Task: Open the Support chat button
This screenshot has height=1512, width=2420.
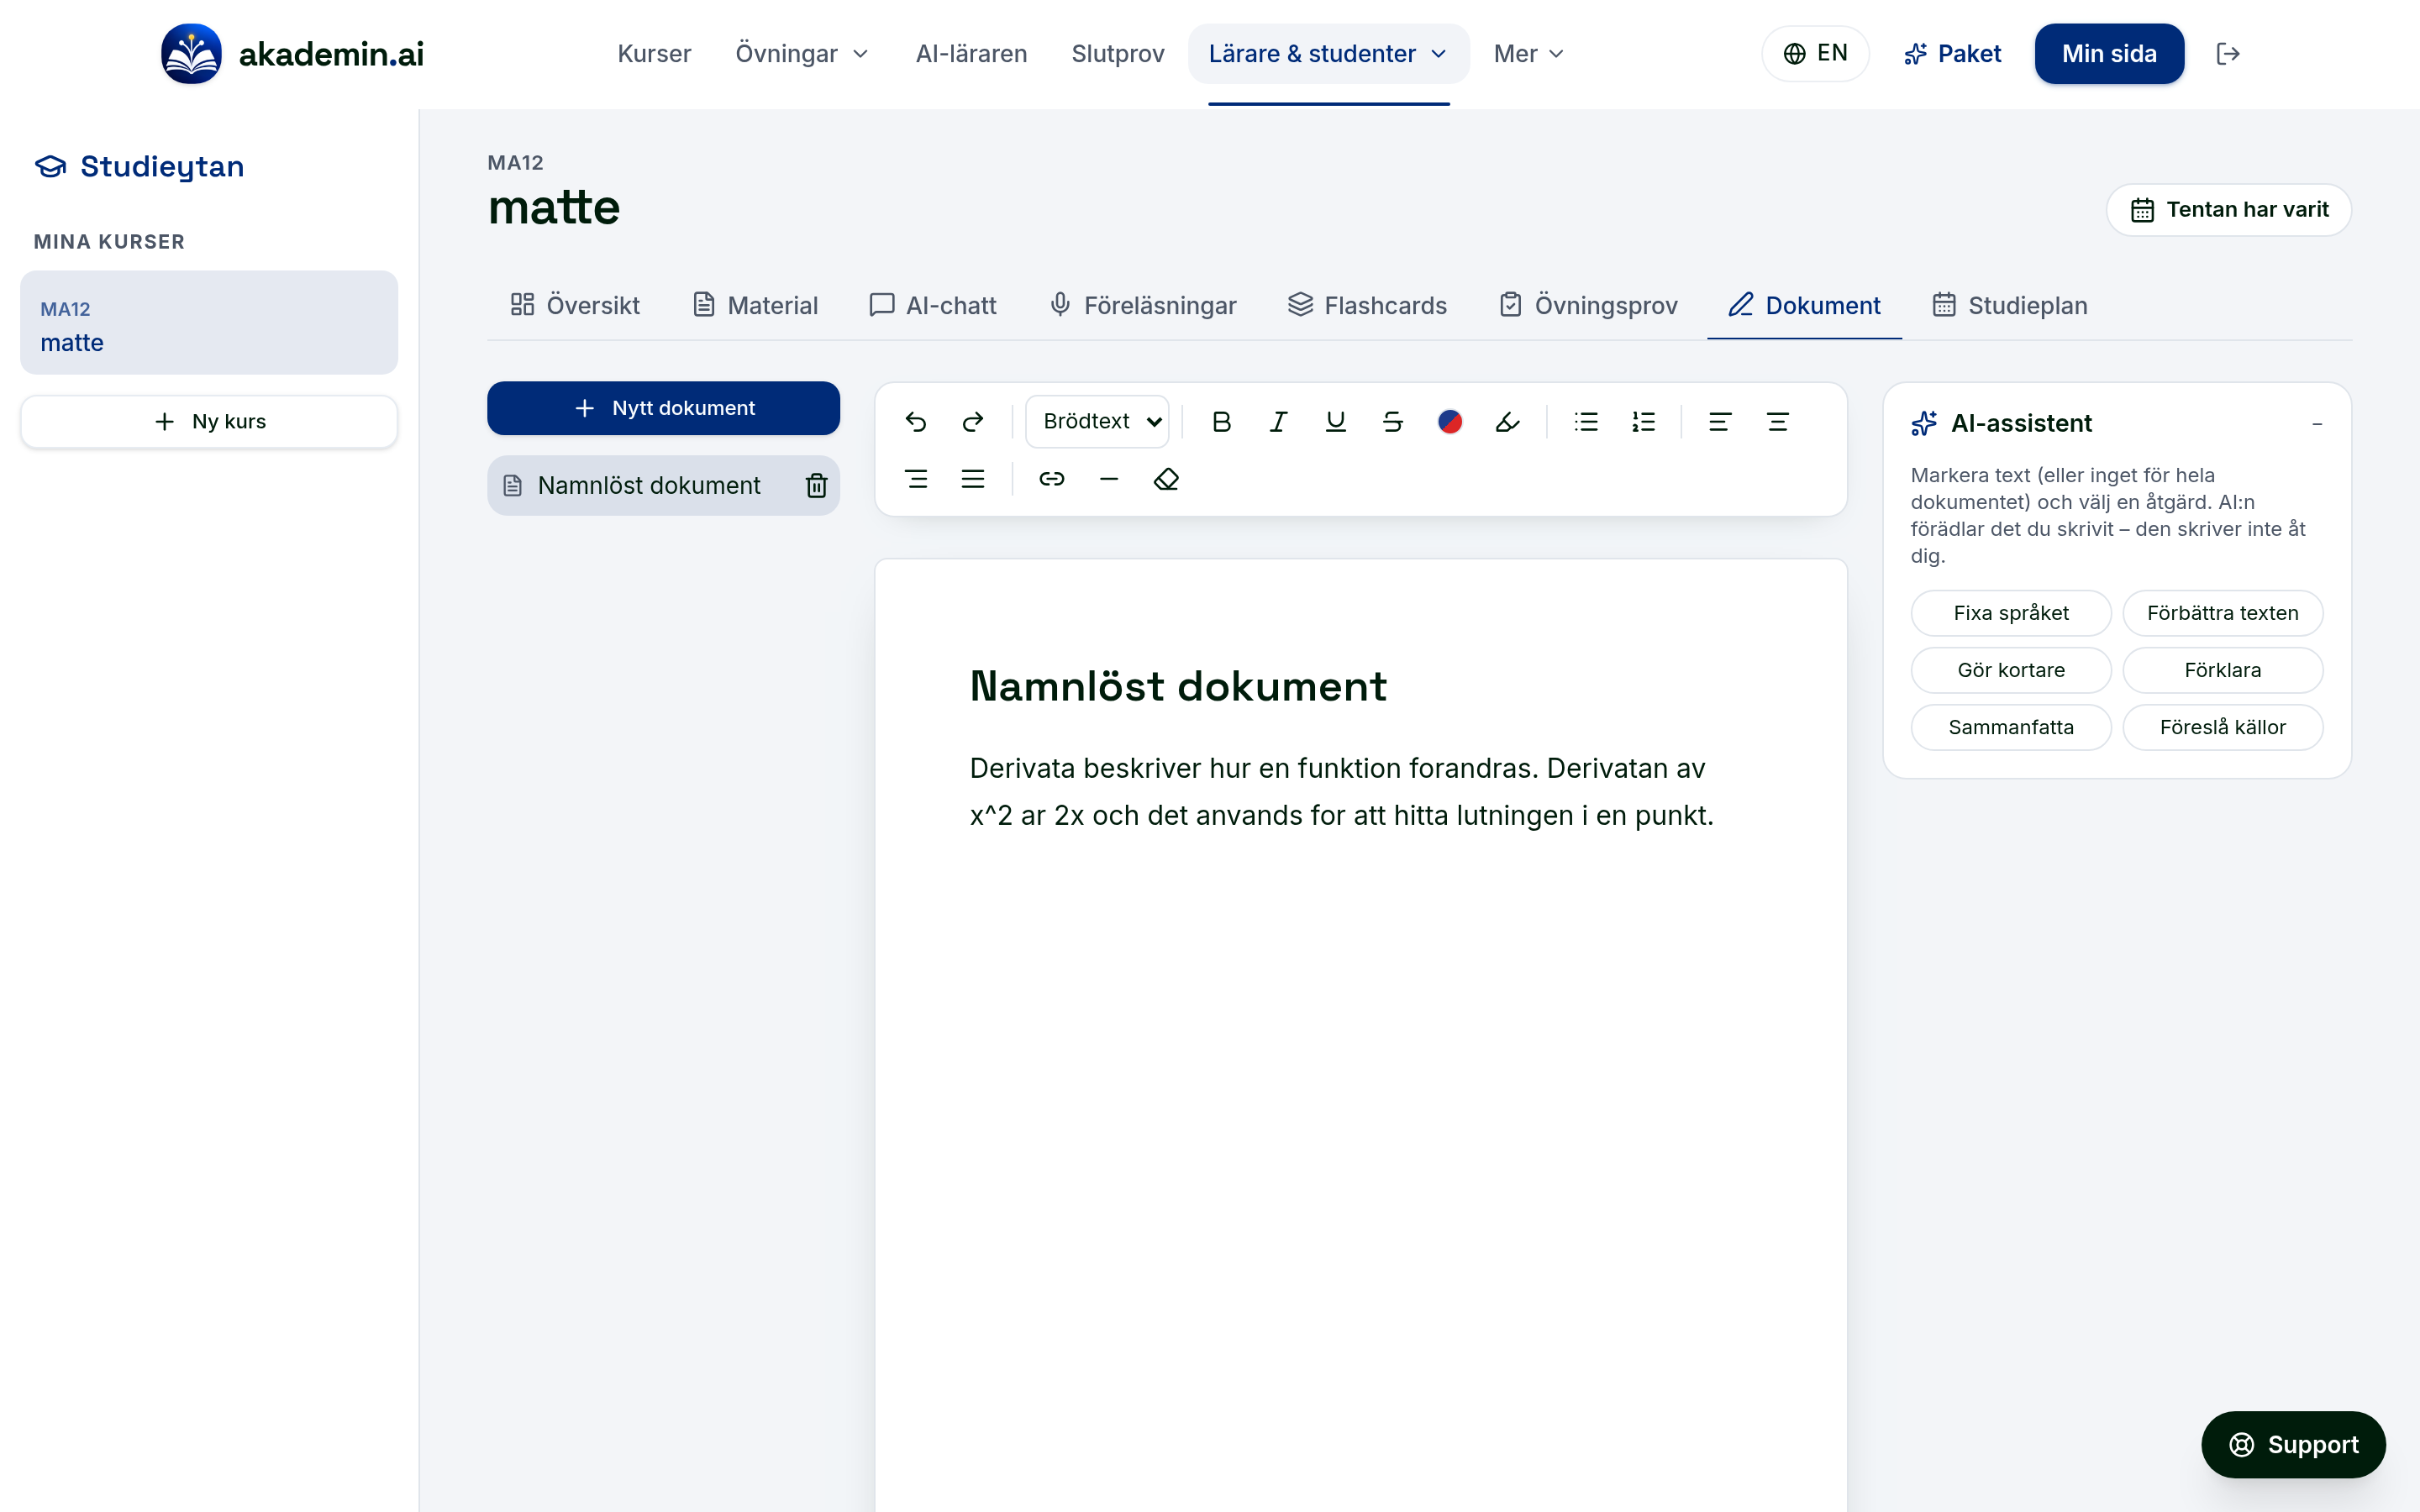Action: point(2293,1445)
